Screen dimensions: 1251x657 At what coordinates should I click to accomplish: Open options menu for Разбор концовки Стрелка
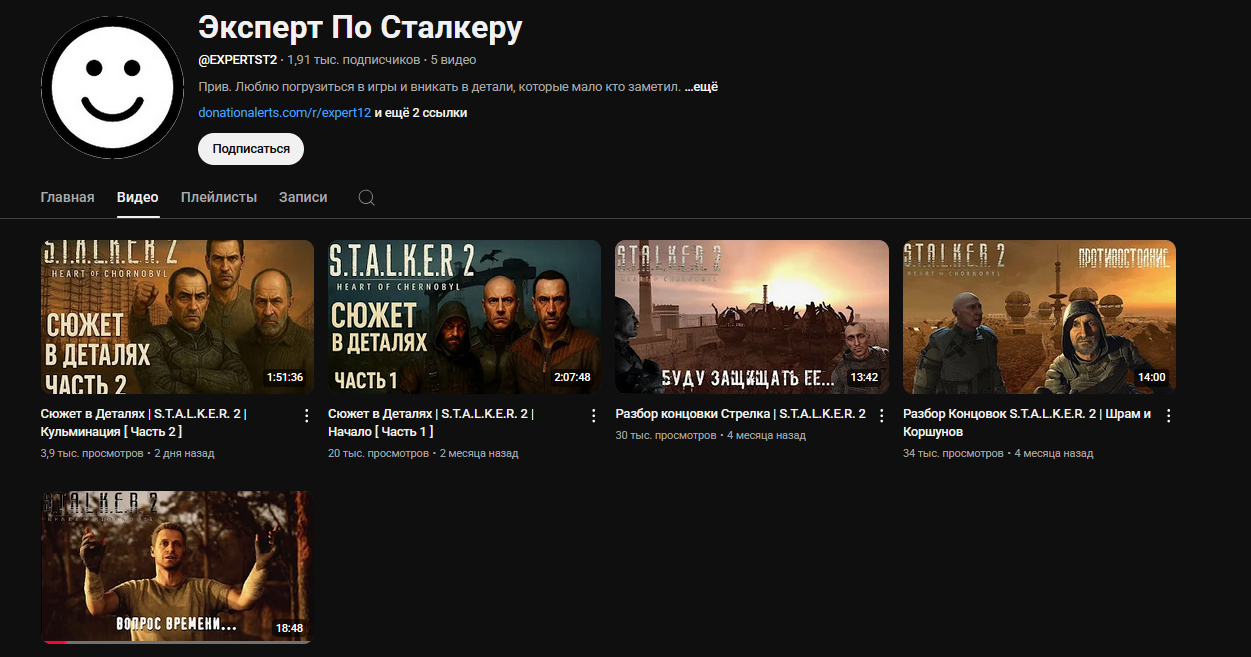881,415
